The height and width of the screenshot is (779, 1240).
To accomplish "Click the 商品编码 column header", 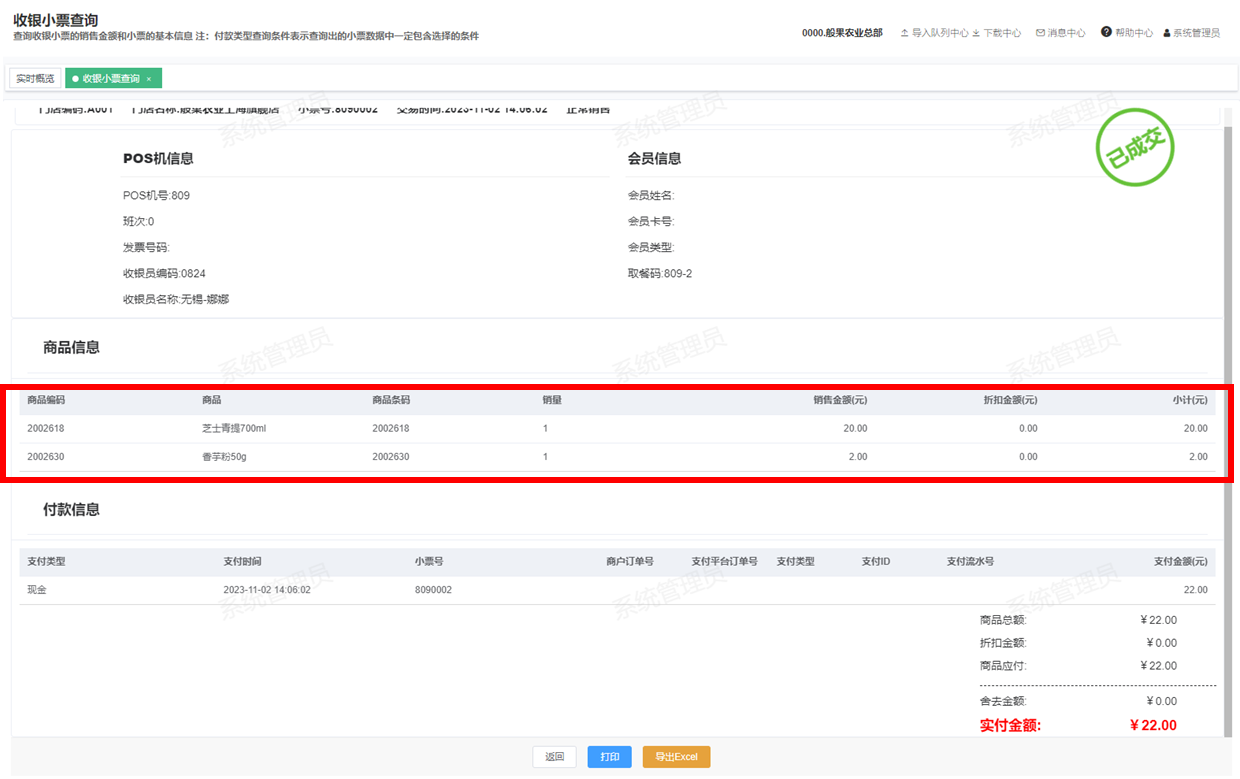I will tap(46, 400).
